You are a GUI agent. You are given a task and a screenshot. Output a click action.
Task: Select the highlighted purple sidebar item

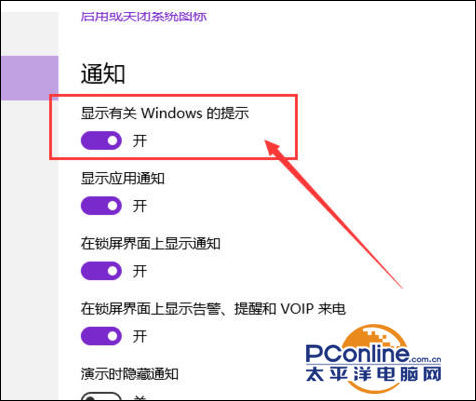click(30, 78)
